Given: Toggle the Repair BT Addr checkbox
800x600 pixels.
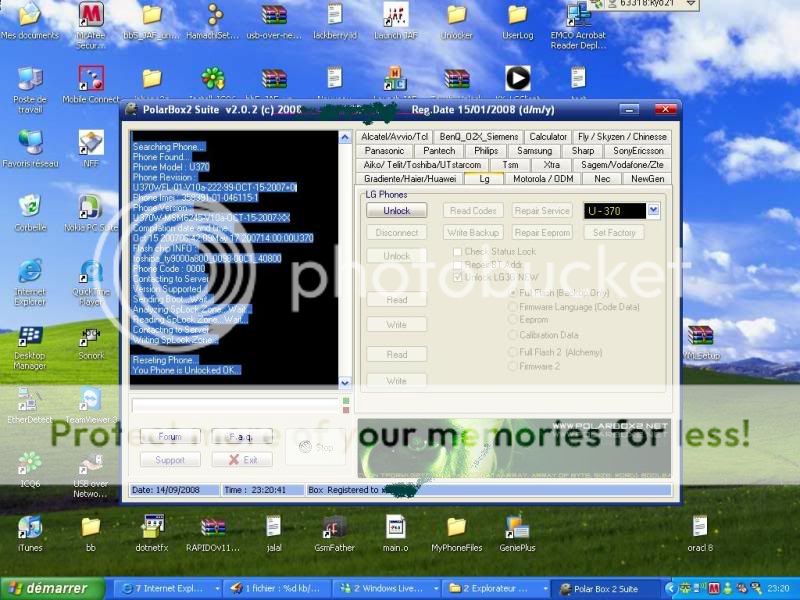Looking at the screenshot, I should point(458,265).
